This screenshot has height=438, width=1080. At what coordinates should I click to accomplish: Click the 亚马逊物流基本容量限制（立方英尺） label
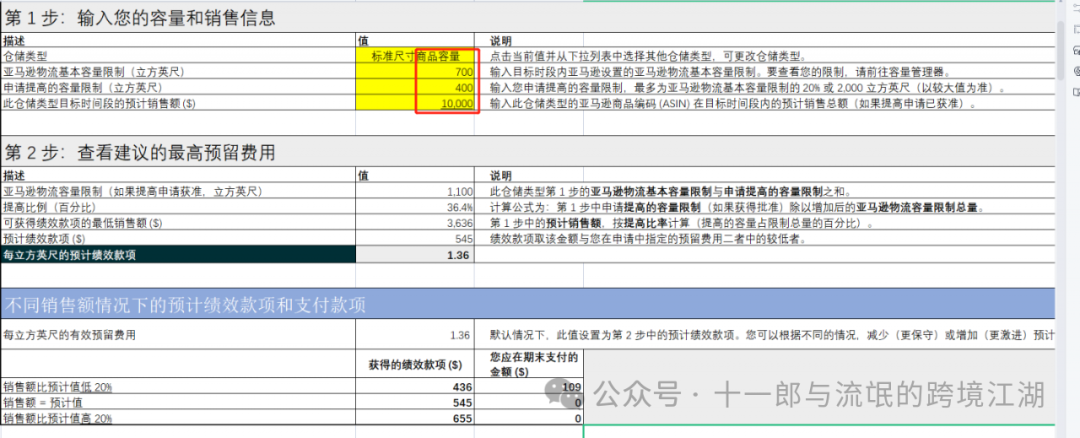coord(94,72)
